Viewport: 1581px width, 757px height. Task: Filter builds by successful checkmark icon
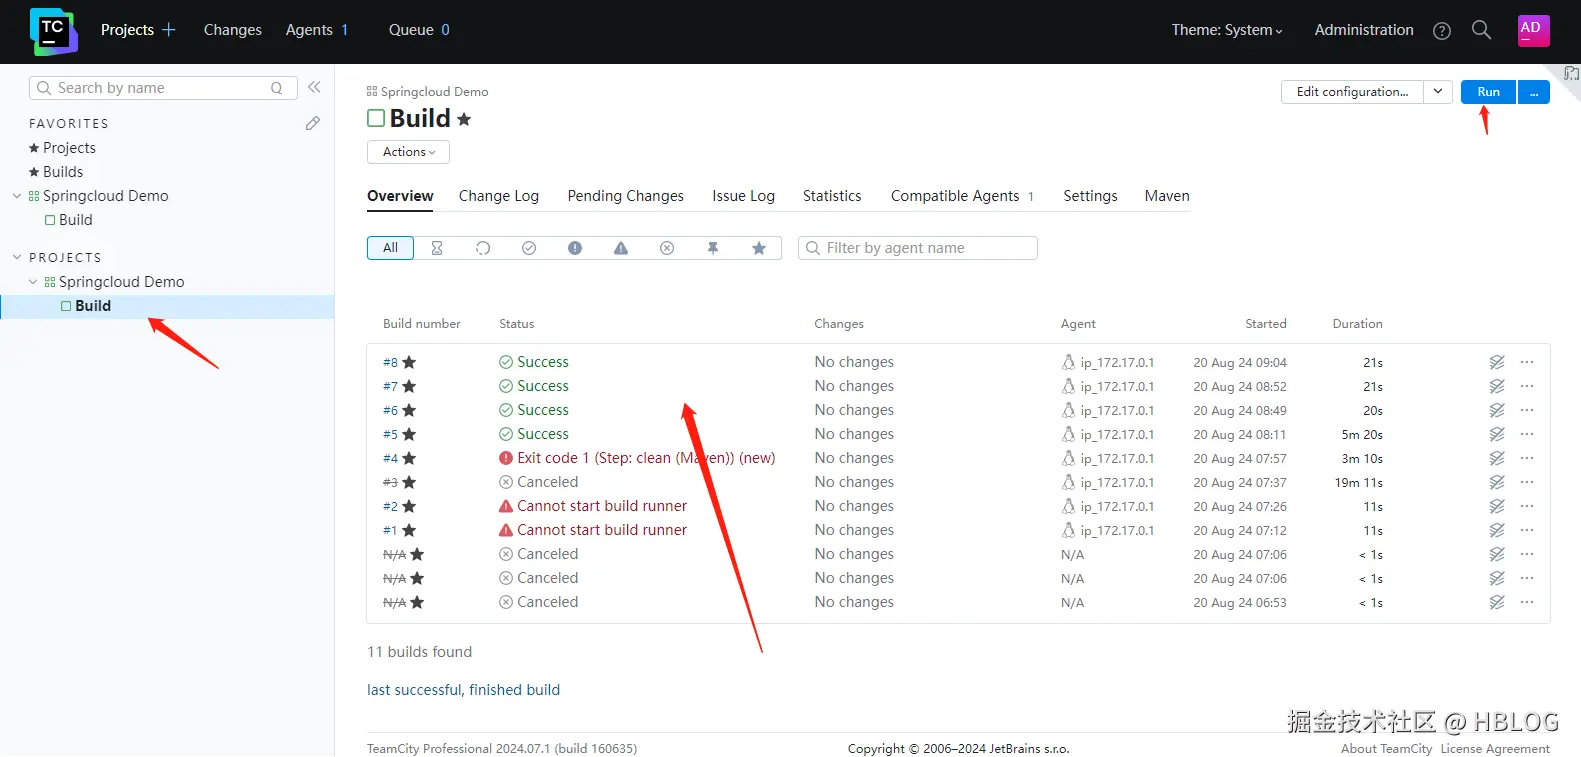(x=529, y=248)
